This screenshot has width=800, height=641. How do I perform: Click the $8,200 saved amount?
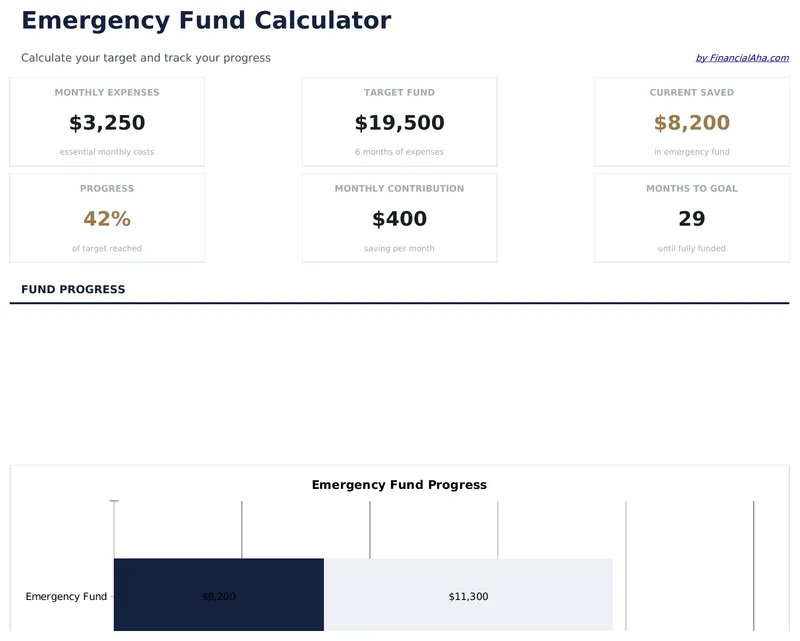[x=691, y=122]
